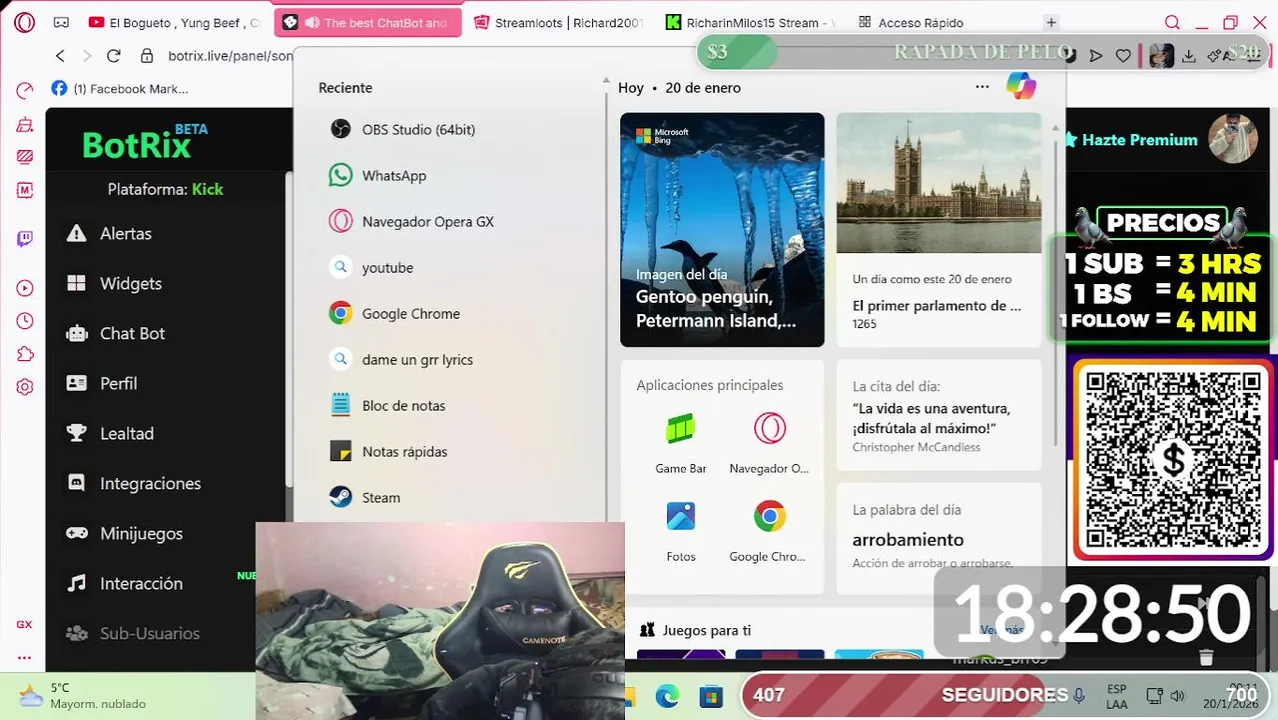Open Twitch icon in Opera sidebar
Viewport: 1278px width, 720px height.
tap(25, 239)
